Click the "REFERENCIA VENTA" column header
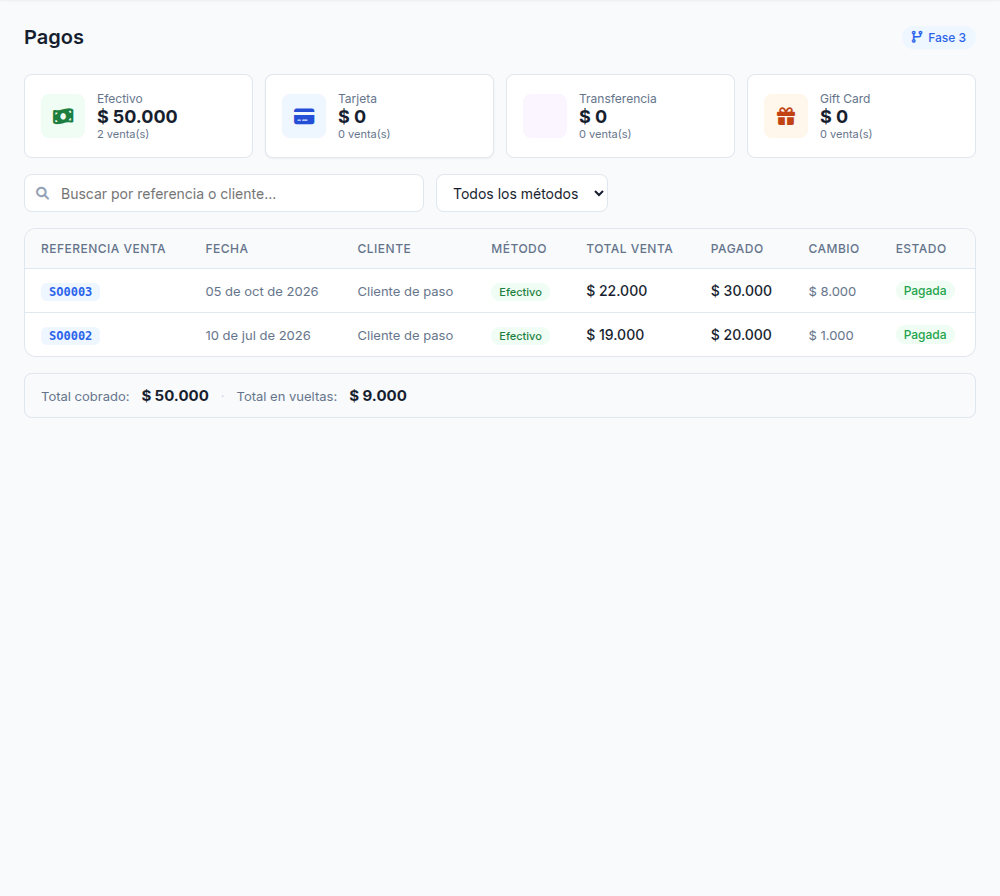Screen dimensions: 1000x896 tap(103, 249)
